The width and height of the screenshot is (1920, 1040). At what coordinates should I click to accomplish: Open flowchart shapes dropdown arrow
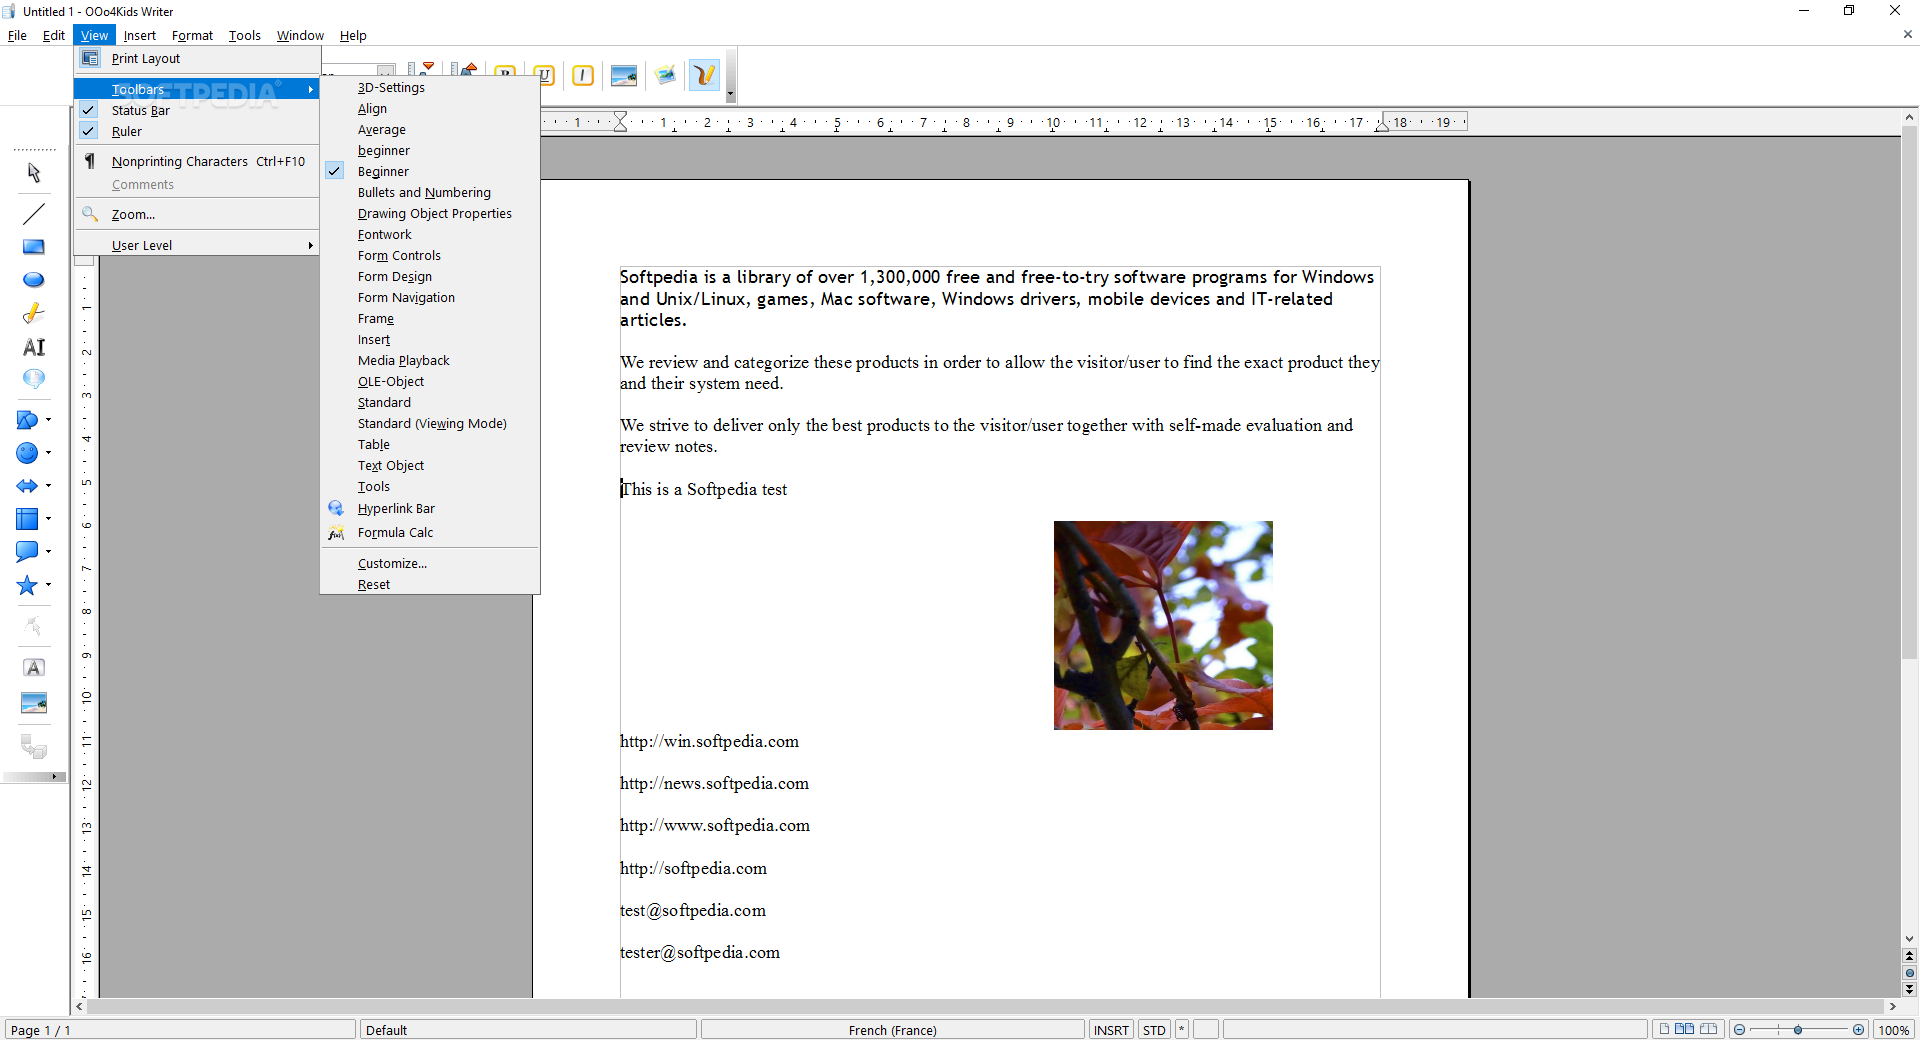pos(48,519)
